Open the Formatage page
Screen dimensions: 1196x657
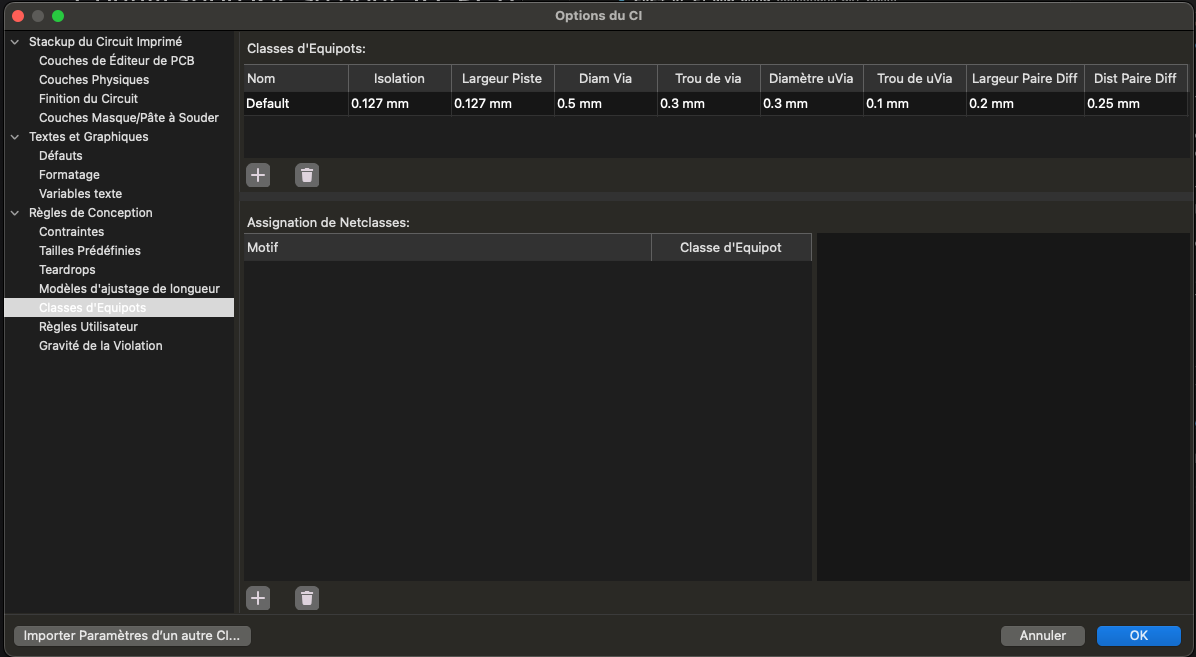click(x=69, y=175)
